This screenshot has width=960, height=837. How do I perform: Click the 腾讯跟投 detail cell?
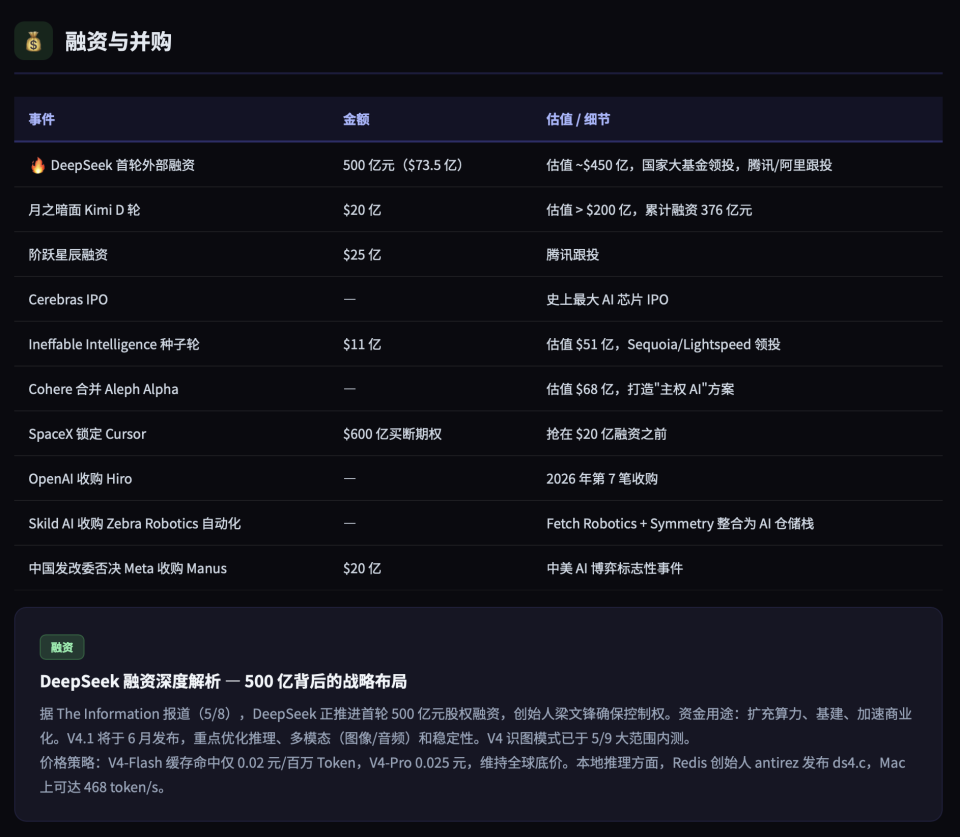[572, 255]
